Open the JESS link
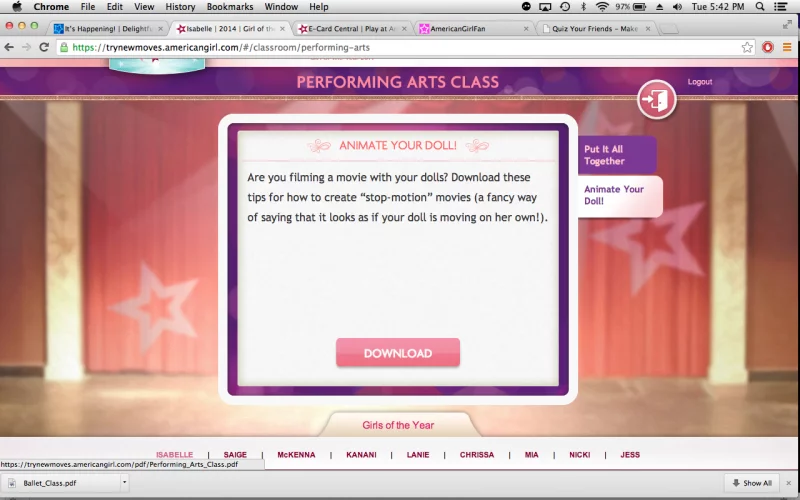Image resolution: width=800 pixels, height=500 pixels. [630, 455]
